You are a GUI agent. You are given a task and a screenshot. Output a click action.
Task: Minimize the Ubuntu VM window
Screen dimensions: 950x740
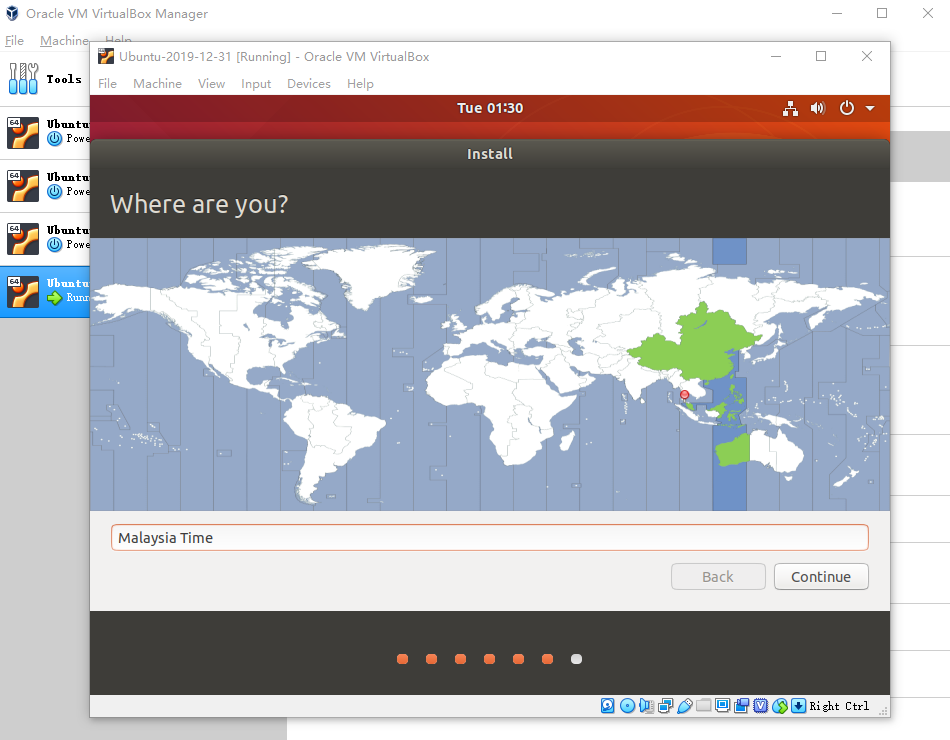point(776,56)
